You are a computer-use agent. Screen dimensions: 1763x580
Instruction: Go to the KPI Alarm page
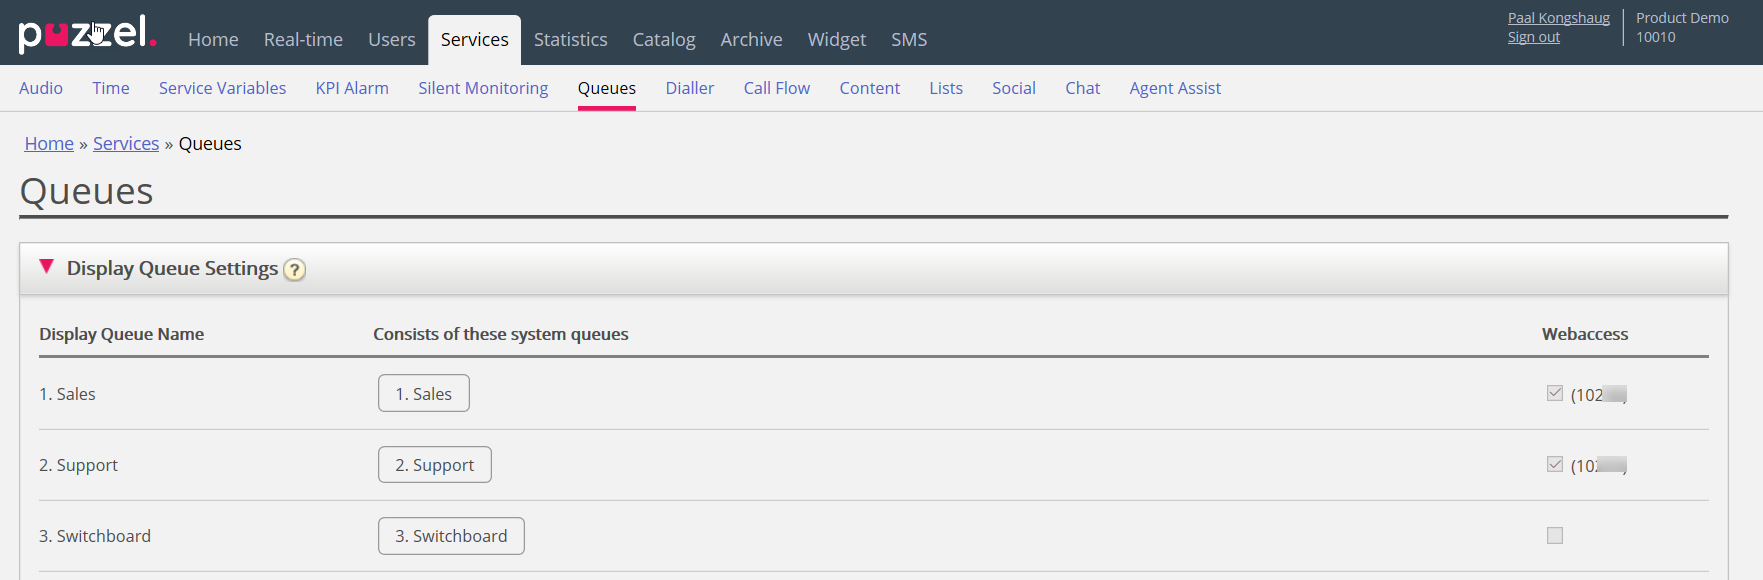pos(352,88)
